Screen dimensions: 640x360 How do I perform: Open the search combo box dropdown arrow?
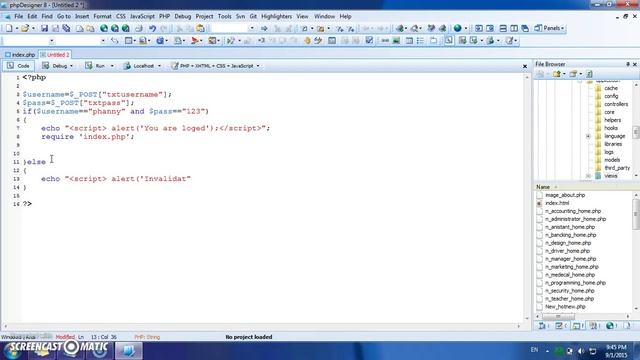(251, 28)
